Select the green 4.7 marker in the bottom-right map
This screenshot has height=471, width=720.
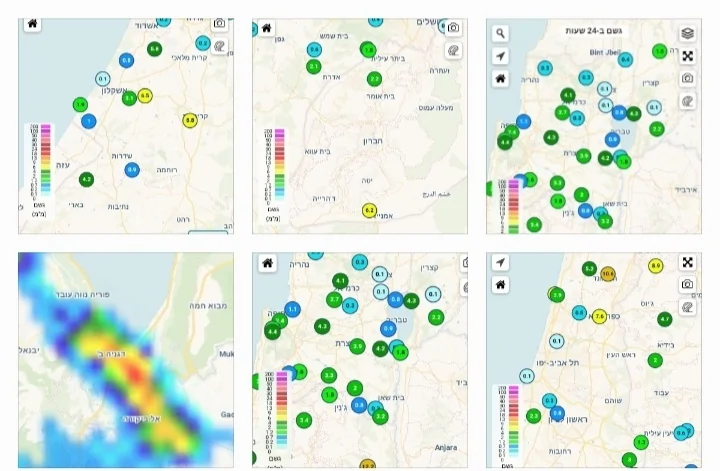tap(664, 319)
